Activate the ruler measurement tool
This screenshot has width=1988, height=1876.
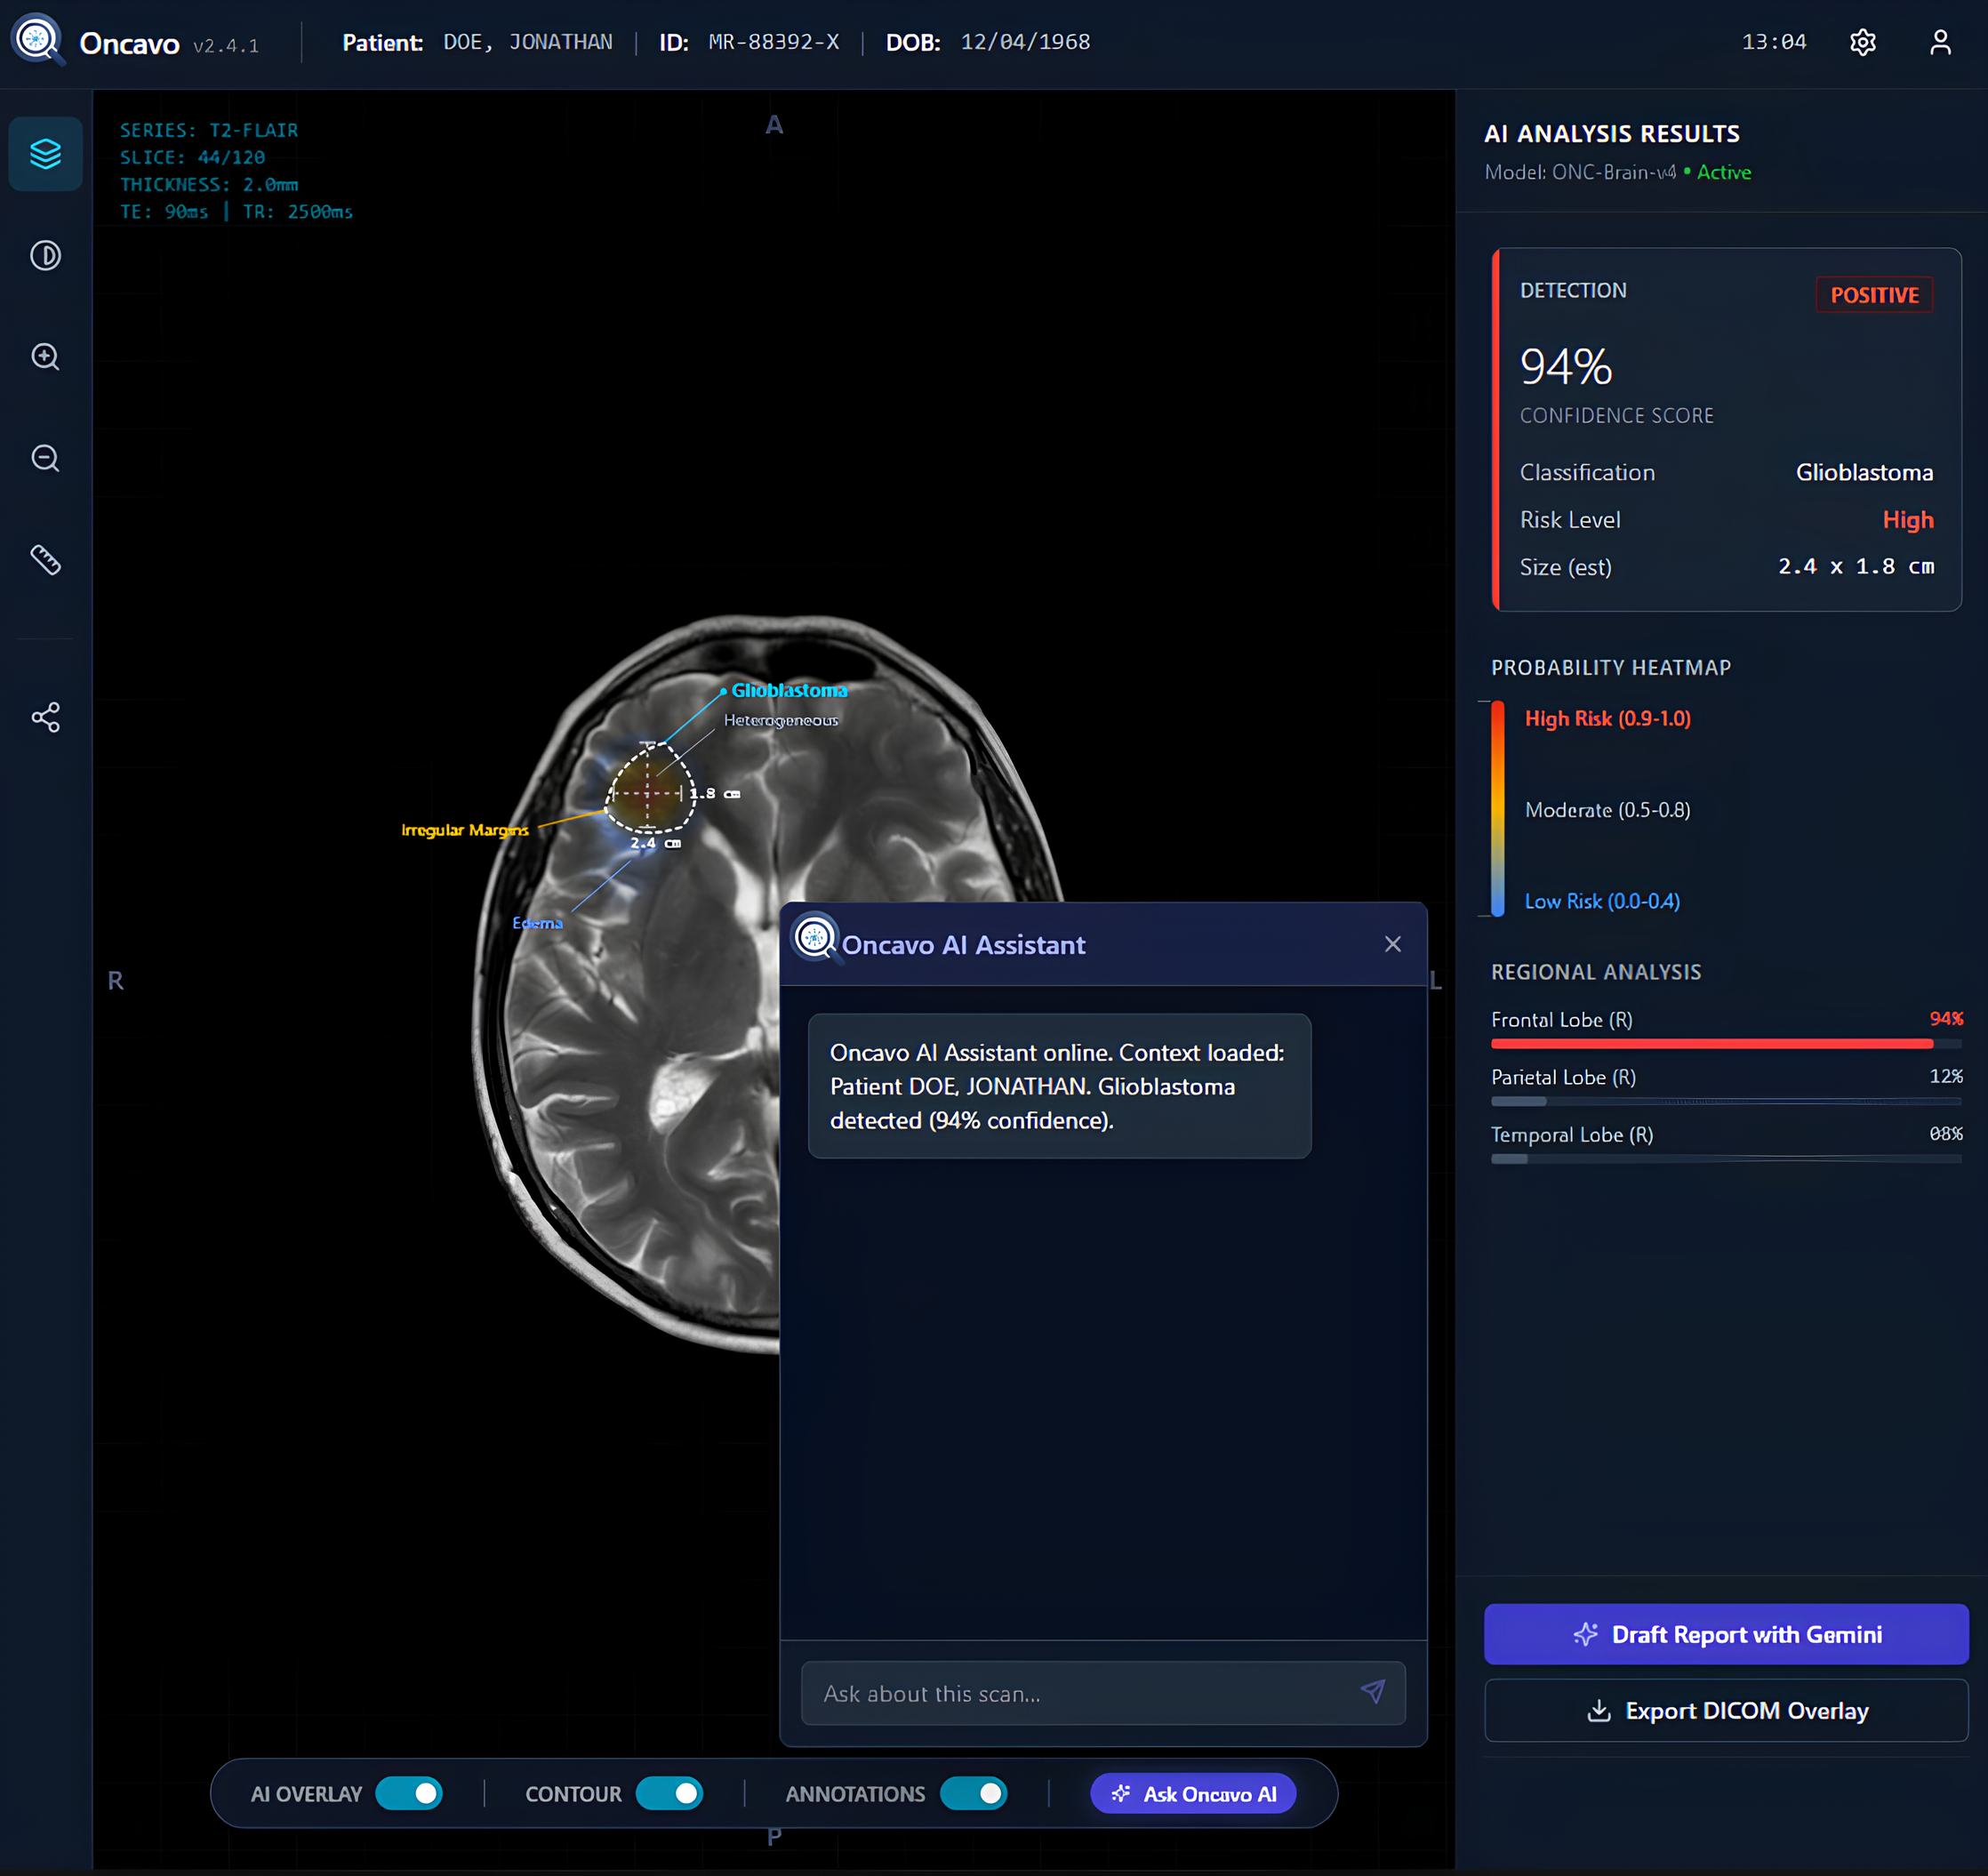[45, 560]
